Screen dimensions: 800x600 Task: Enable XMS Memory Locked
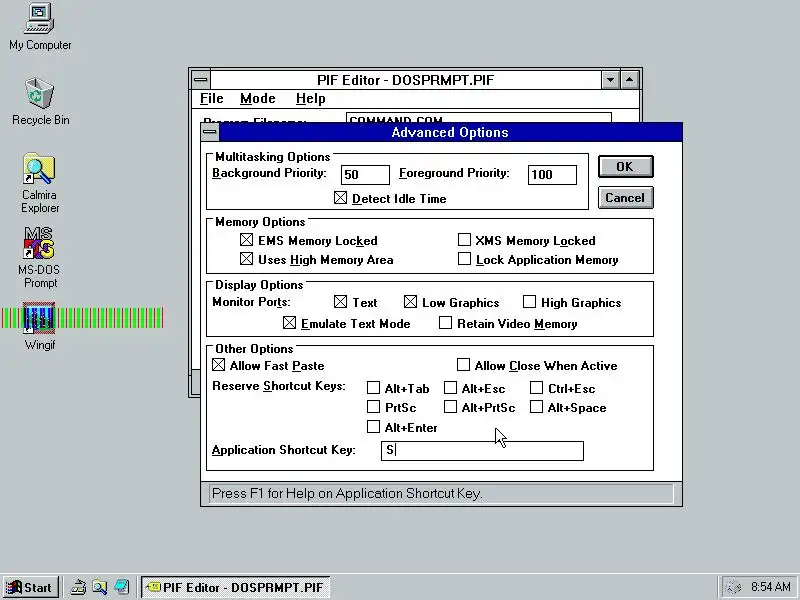[464, 240]
